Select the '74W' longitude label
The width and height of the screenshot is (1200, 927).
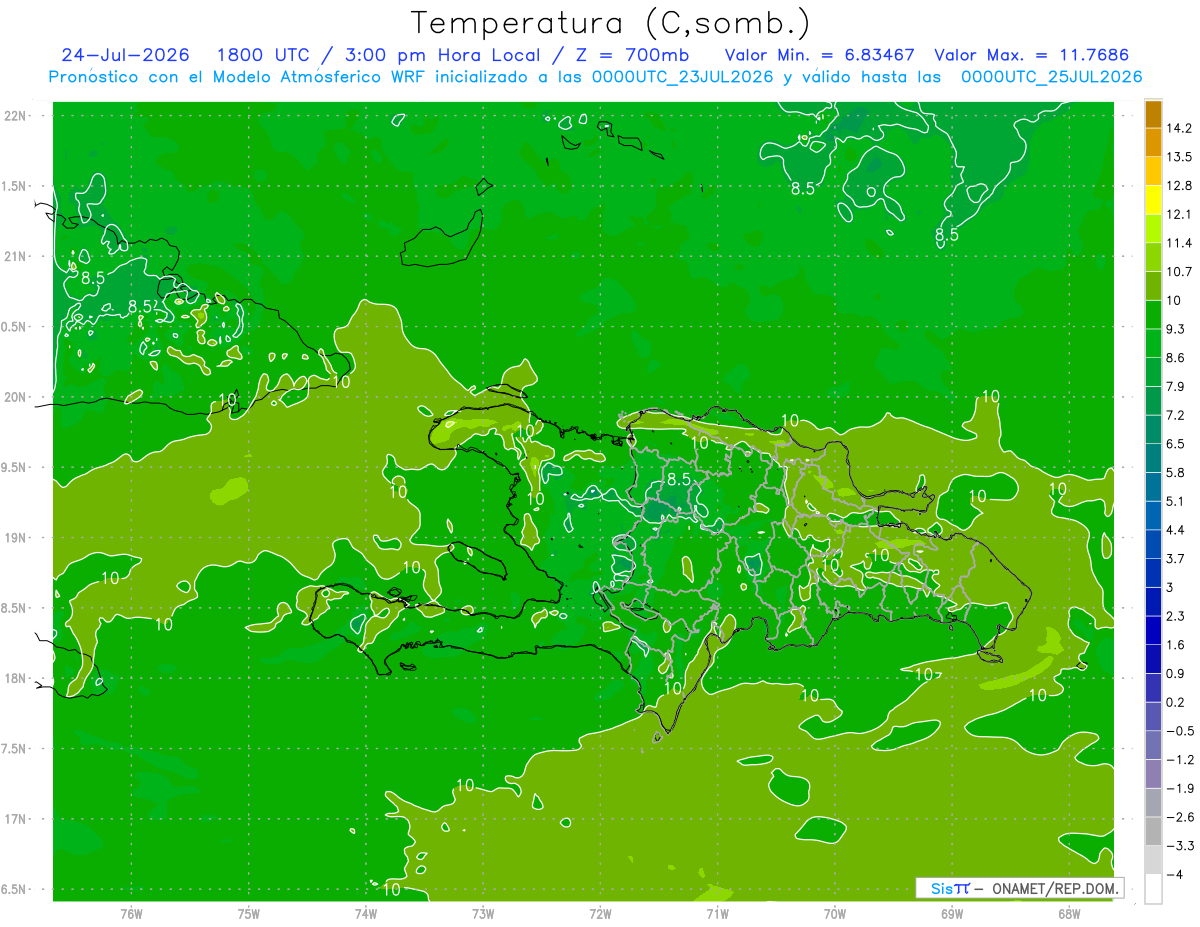(x=366, y=913)
